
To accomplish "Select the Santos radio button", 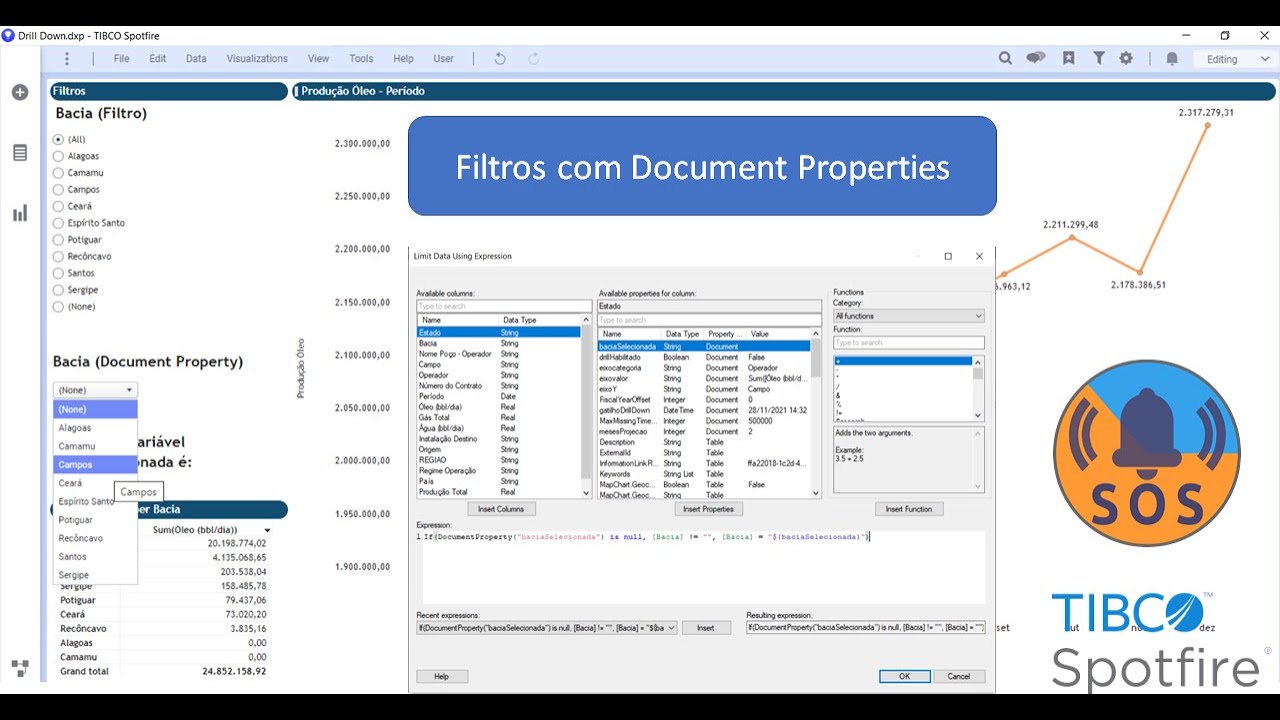I will tap(58, 273).
